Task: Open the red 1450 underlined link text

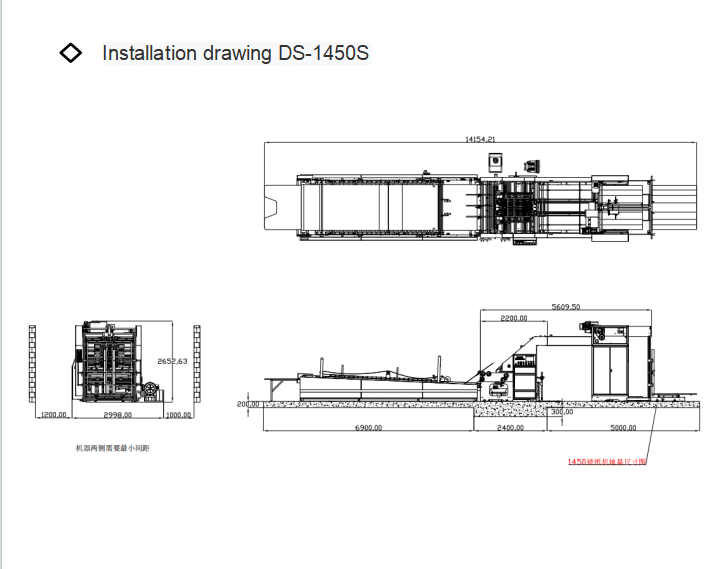Action: pyautogui.click(x=607, y=462)
